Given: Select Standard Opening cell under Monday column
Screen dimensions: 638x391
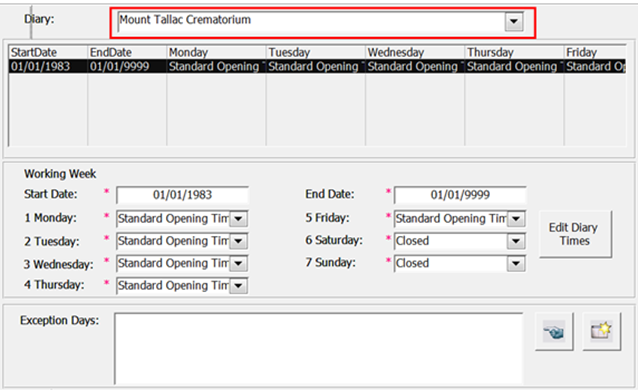Looking at the screenshot, I should tap(216, 66).
